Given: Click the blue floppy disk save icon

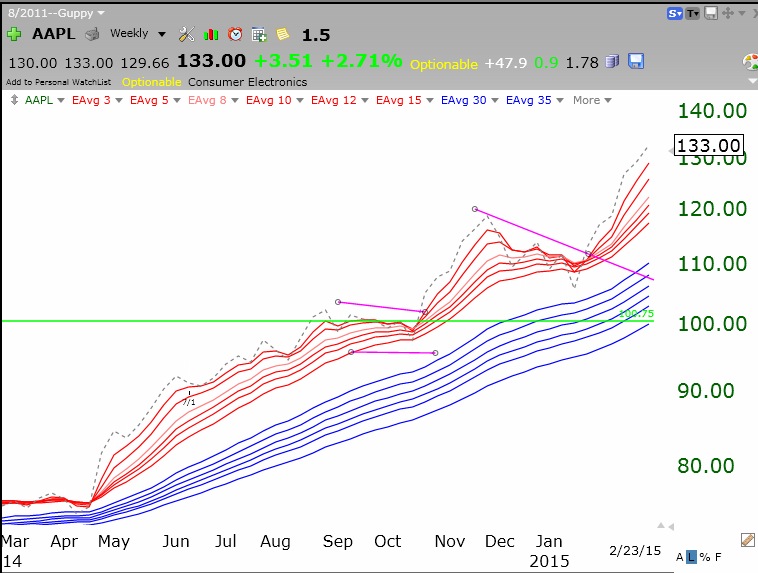Looking at the screenshot, I should click(636, 61).
